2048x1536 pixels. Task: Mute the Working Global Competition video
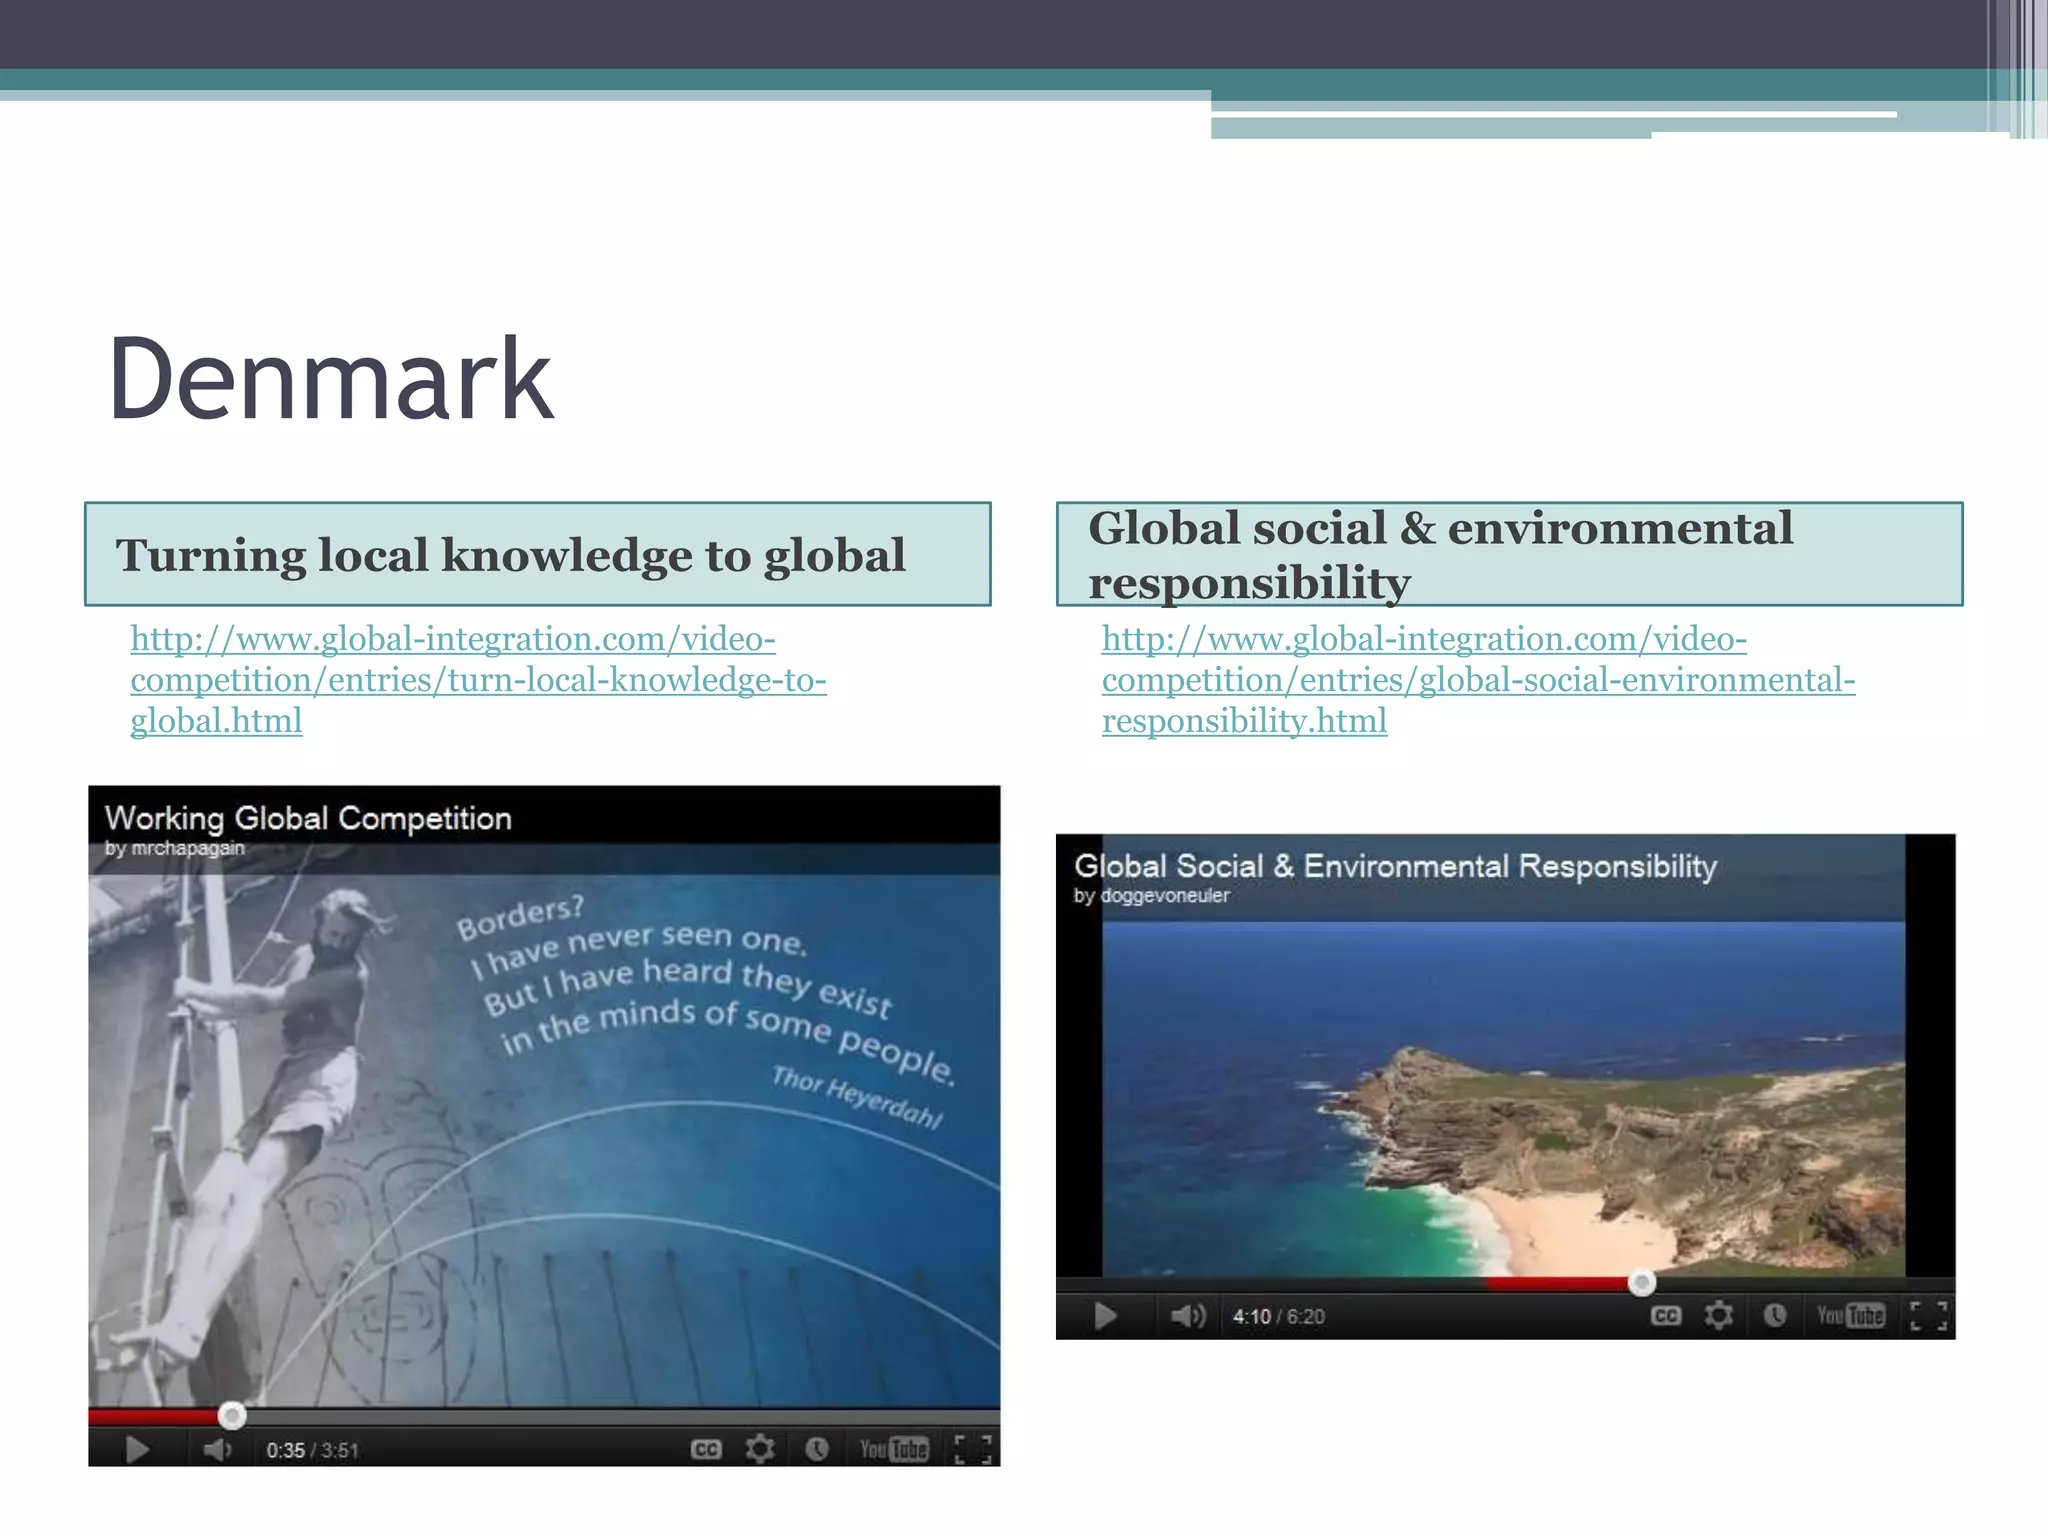pyautogui.click(x=217, y=1449)
